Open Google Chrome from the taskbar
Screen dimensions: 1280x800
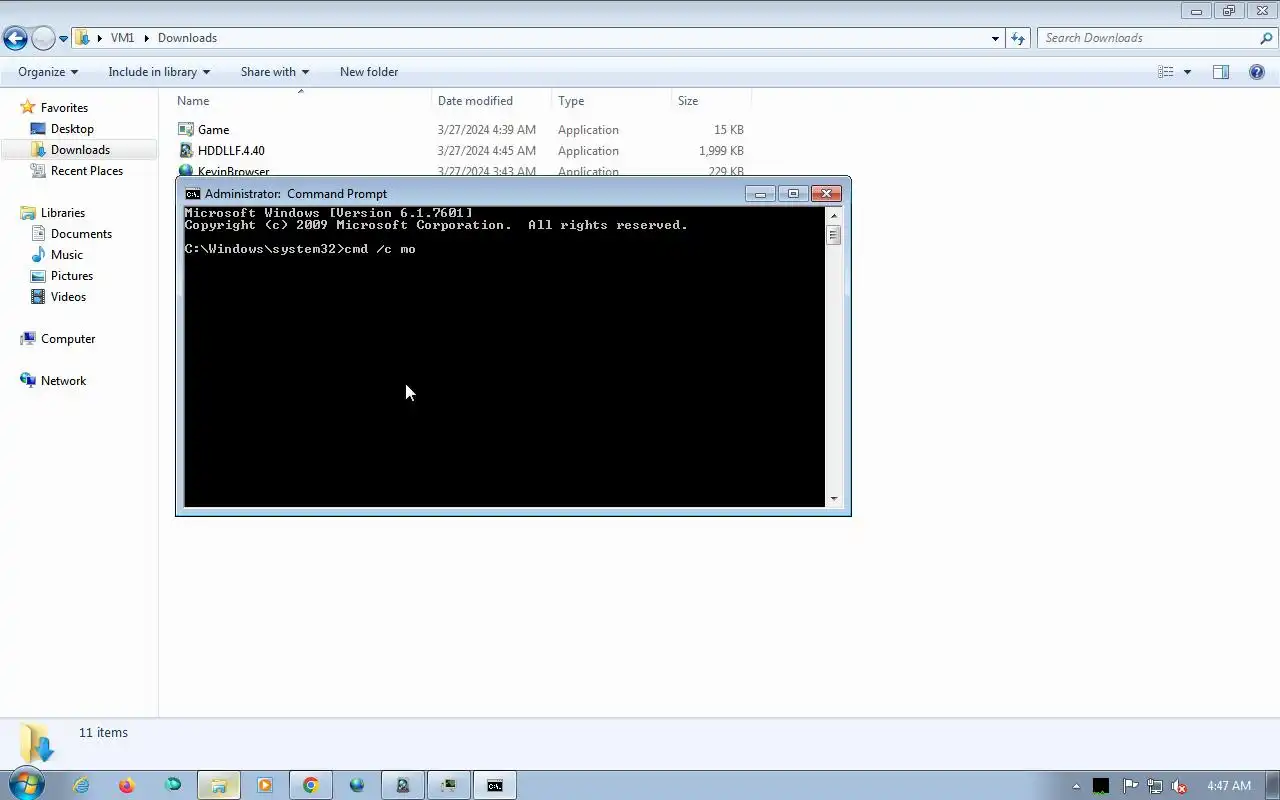pos(311,785)
